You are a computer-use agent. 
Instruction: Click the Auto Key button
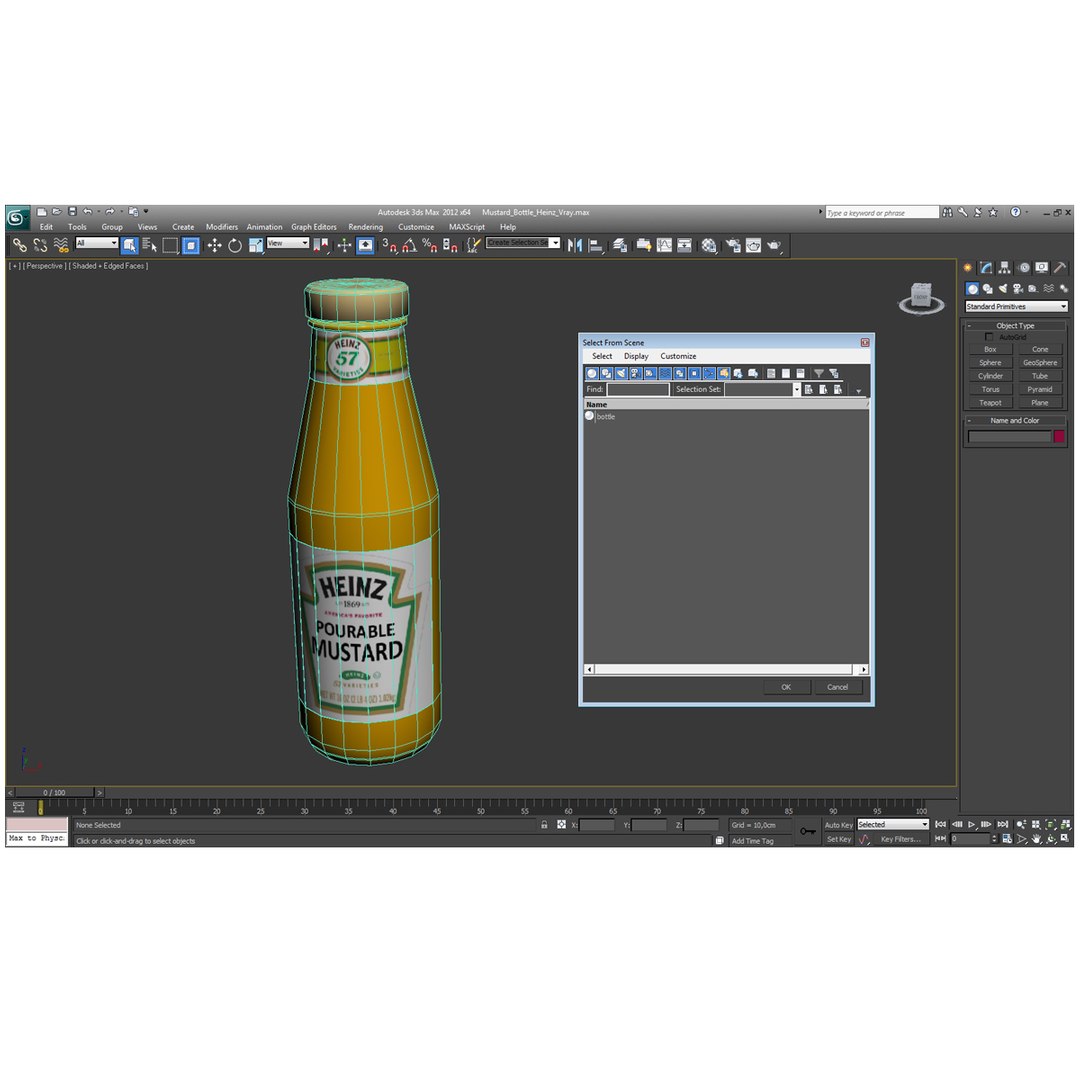point(838,824)
